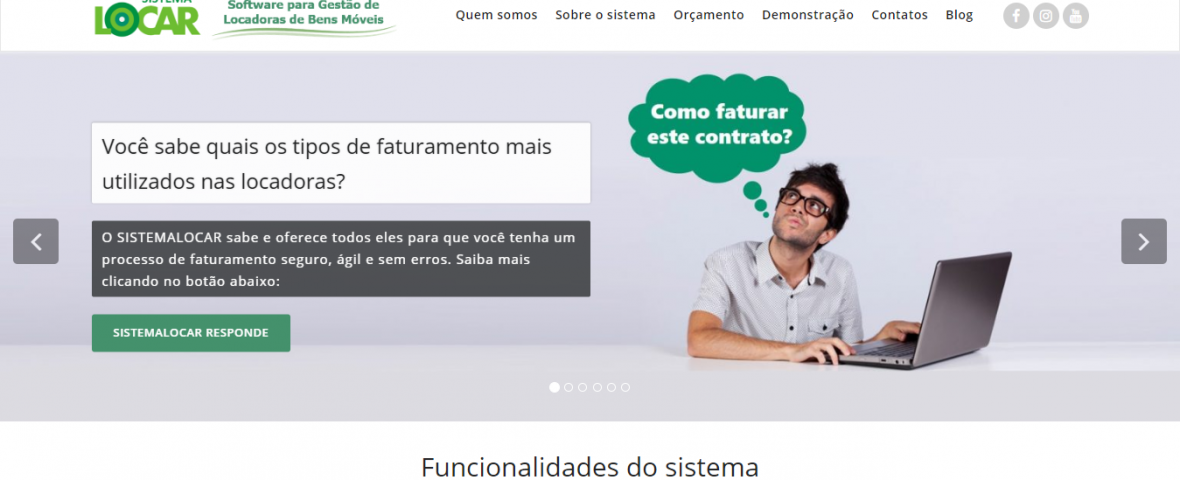Open the Sobre o sistema menu item
This screenshot has height=480, width=1180.
[x=605, y=15]
